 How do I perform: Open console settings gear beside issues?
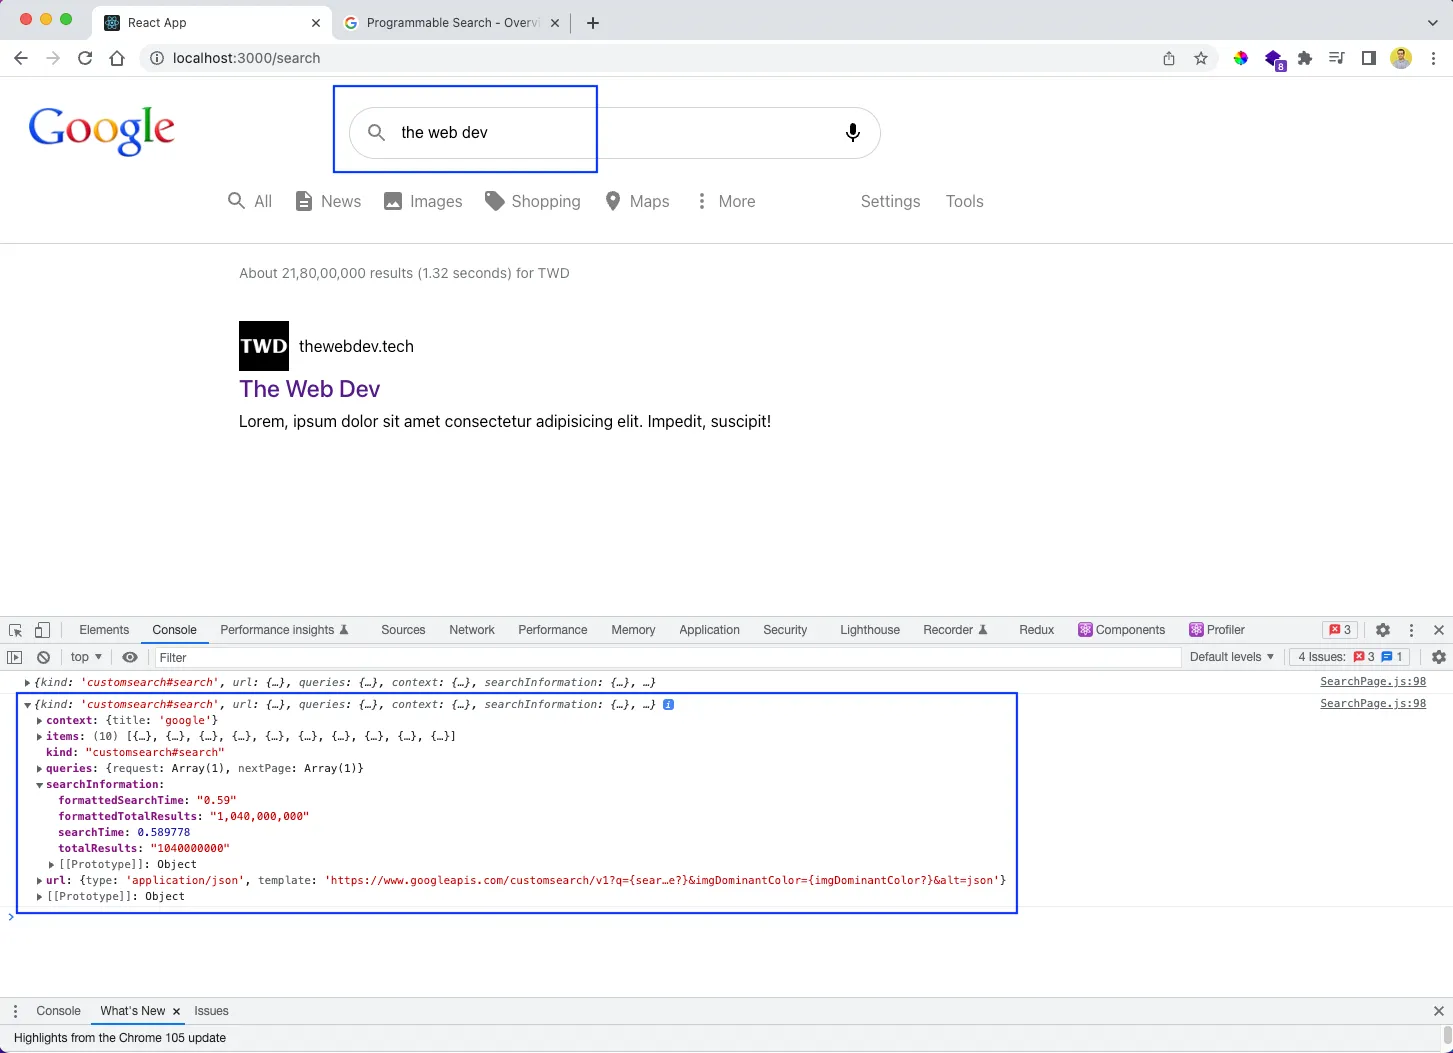click(1439, 657)
